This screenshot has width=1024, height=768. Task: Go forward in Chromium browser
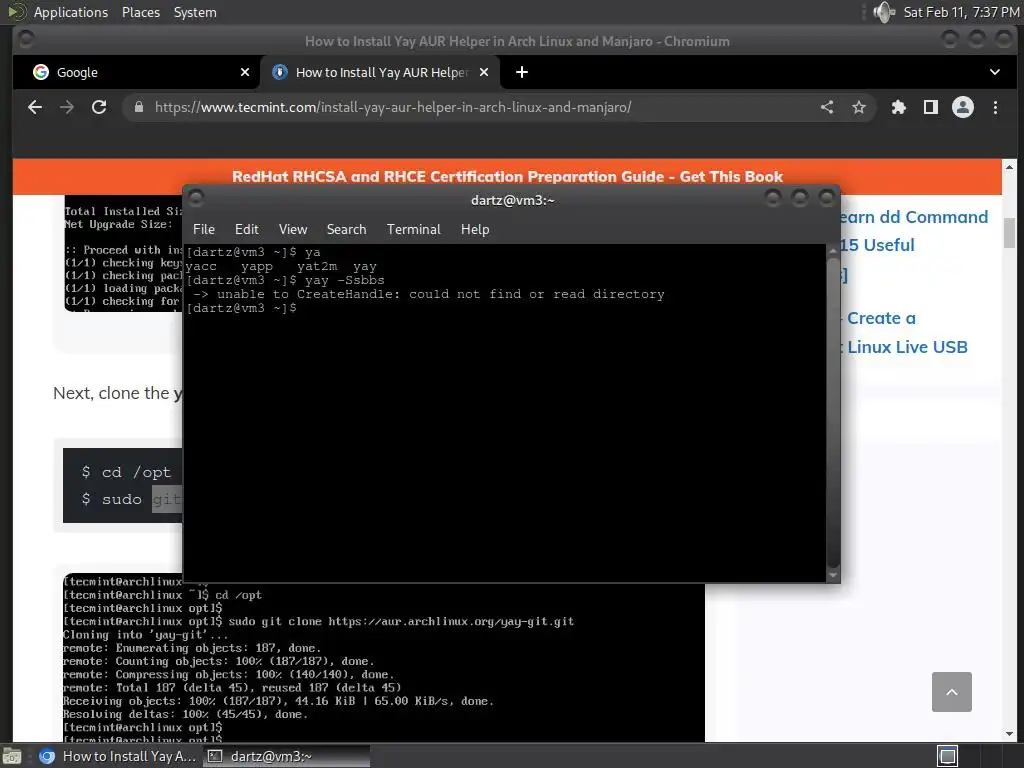point(67,107)
